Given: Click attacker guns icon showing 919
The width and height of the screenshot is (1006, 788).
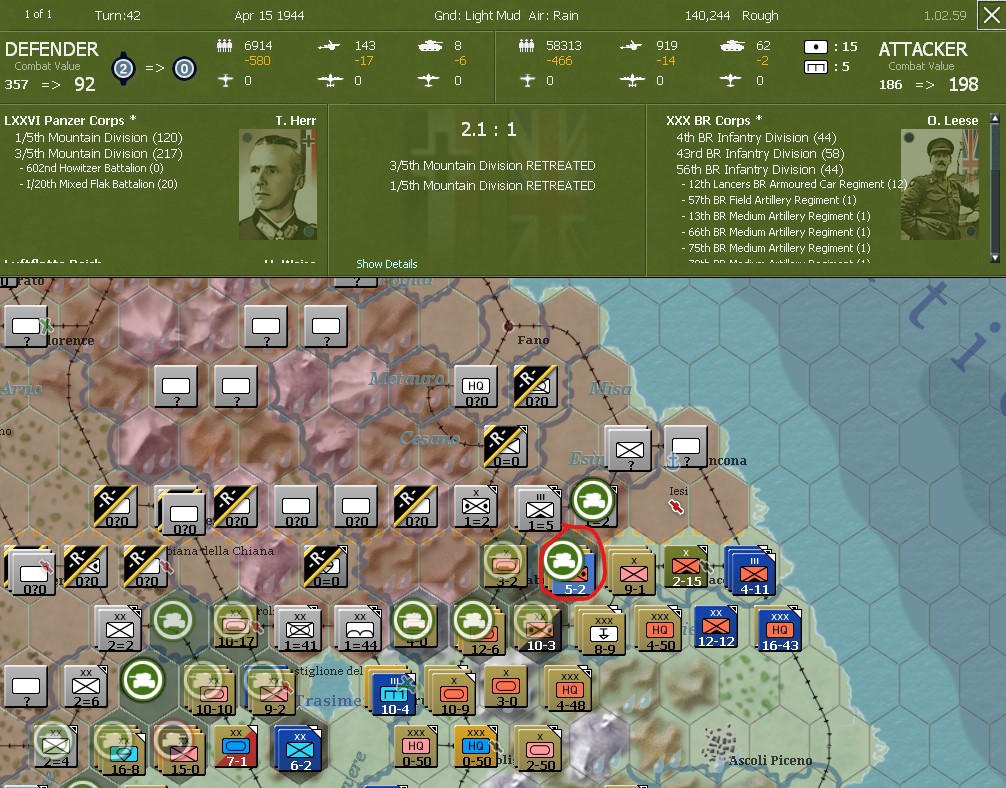Looking at the screenshot, I should click(x=631, y=46).
